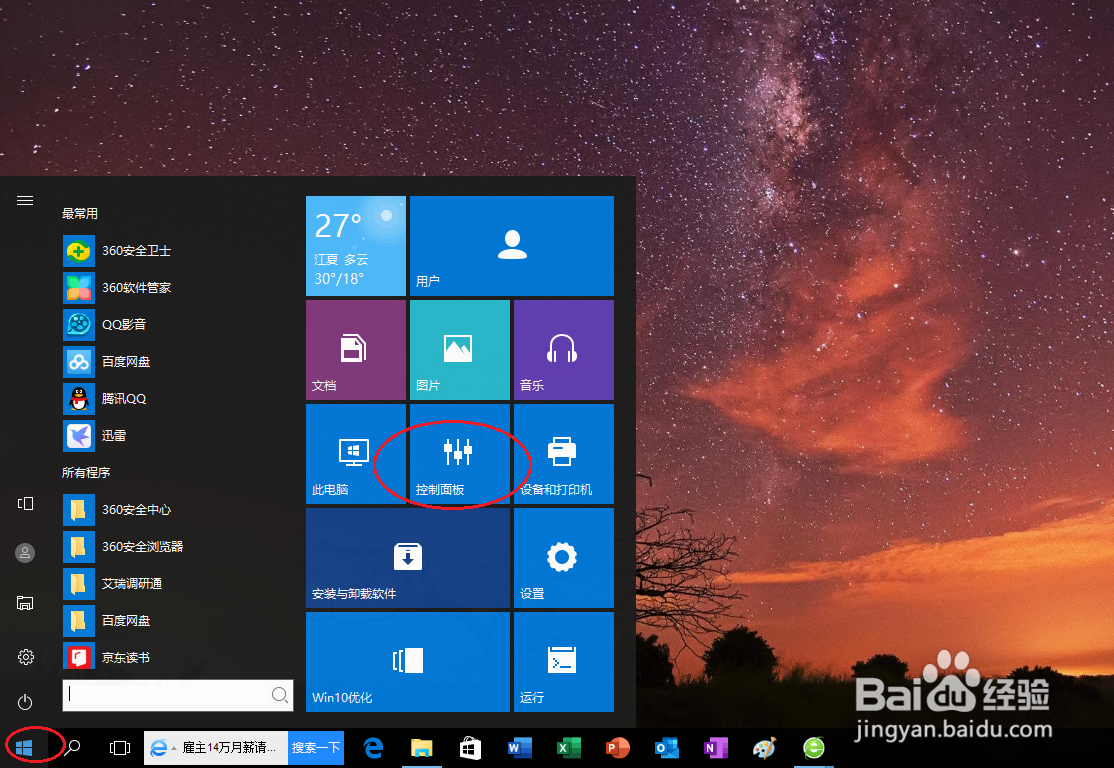
Task: Click the taskbar news text 雇主14万月薪请...
Action: tap(229, 747)
